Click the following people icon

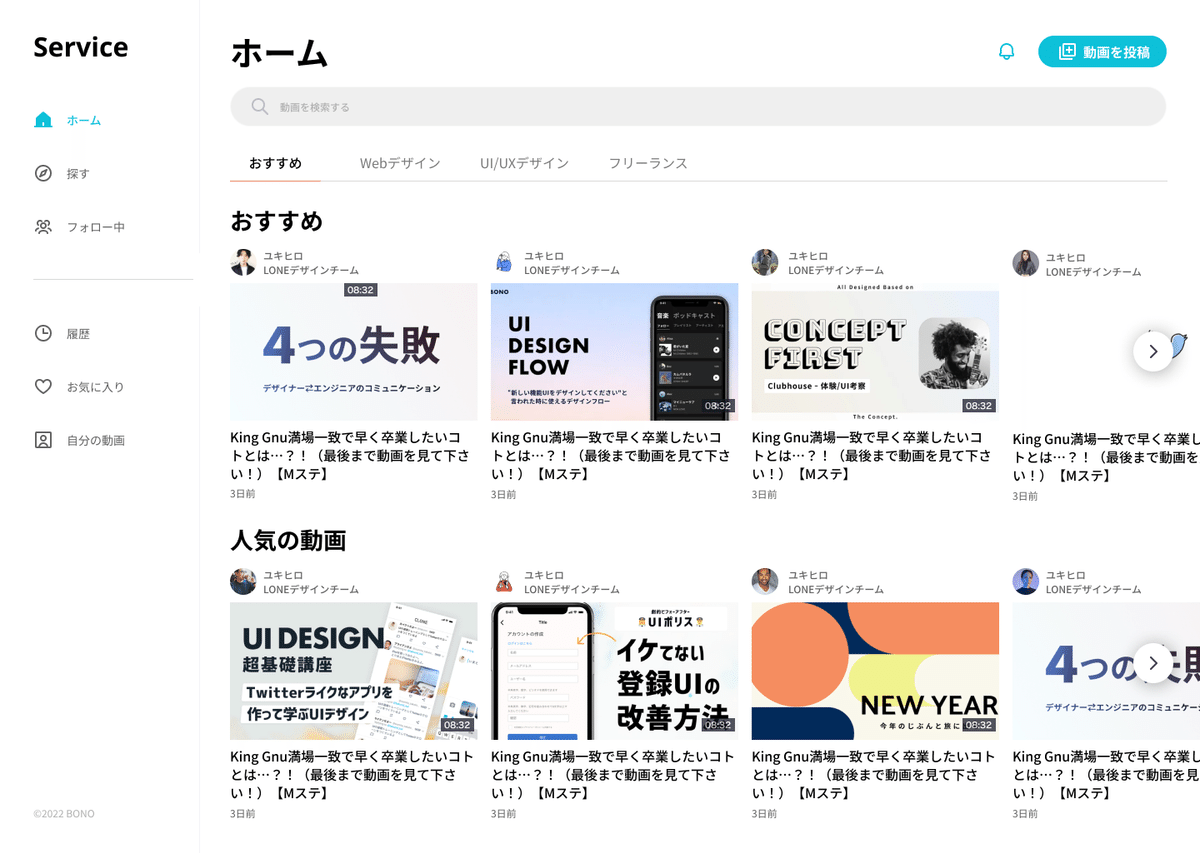(x=43, y=227)
